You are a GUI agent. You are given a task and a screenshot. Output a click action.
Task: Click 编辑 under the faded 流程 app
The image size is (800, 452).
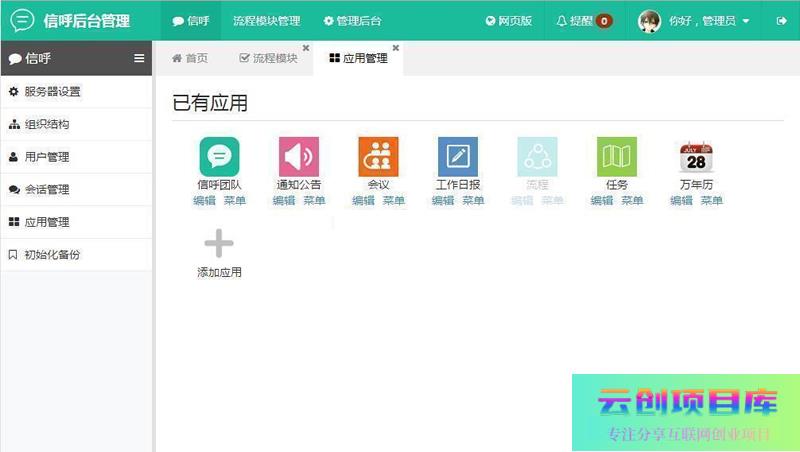point(522,200)
